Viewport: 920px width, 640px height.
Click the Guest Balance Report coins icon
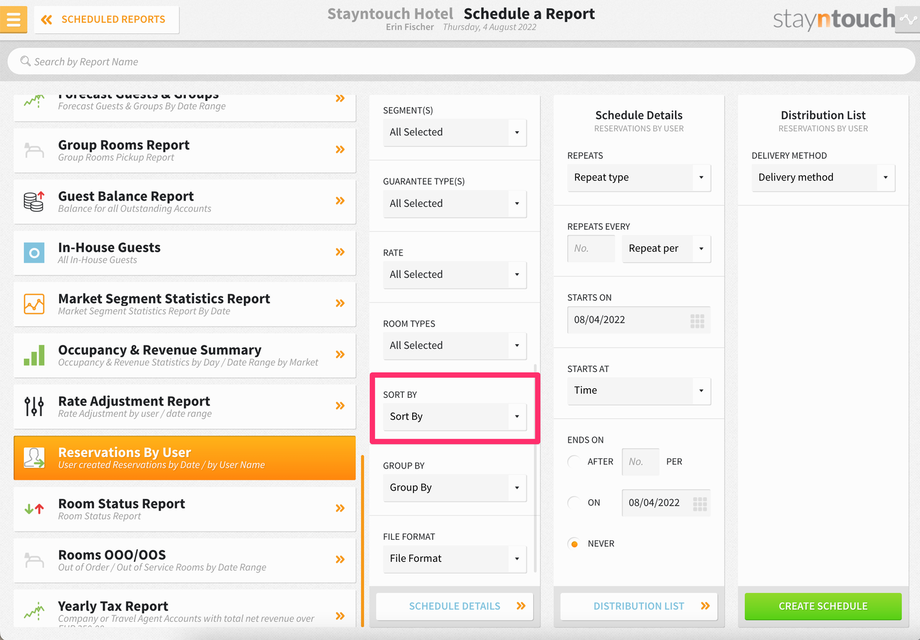coord(34,201)
